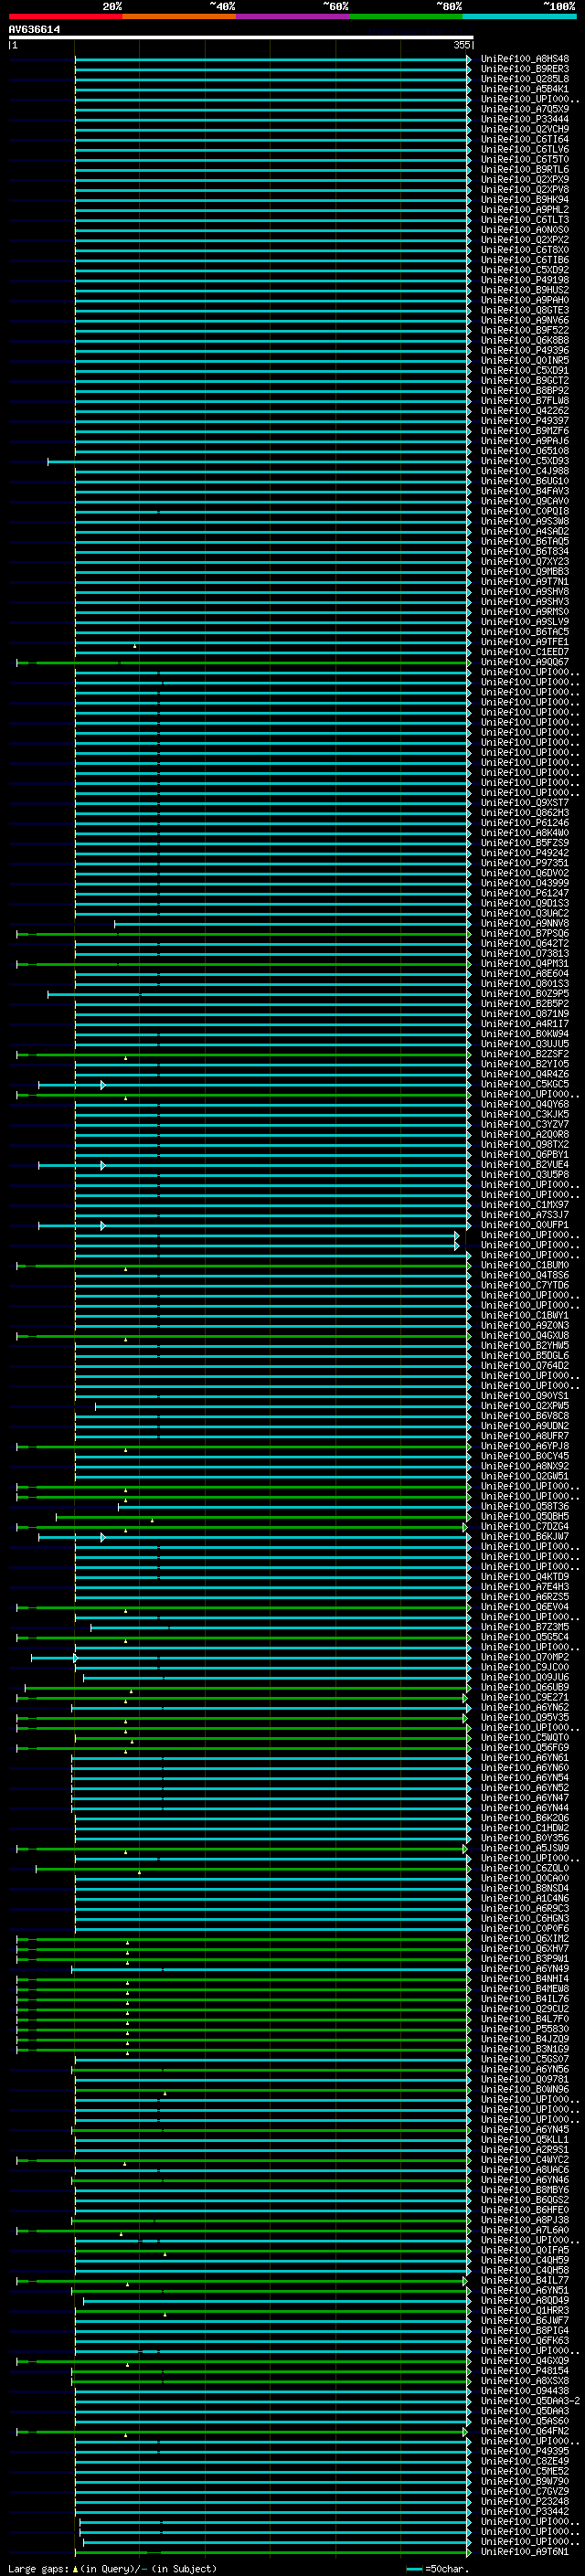
Task: Click the UniRef100_Q2VCH9 label
Action: (524, 129)
